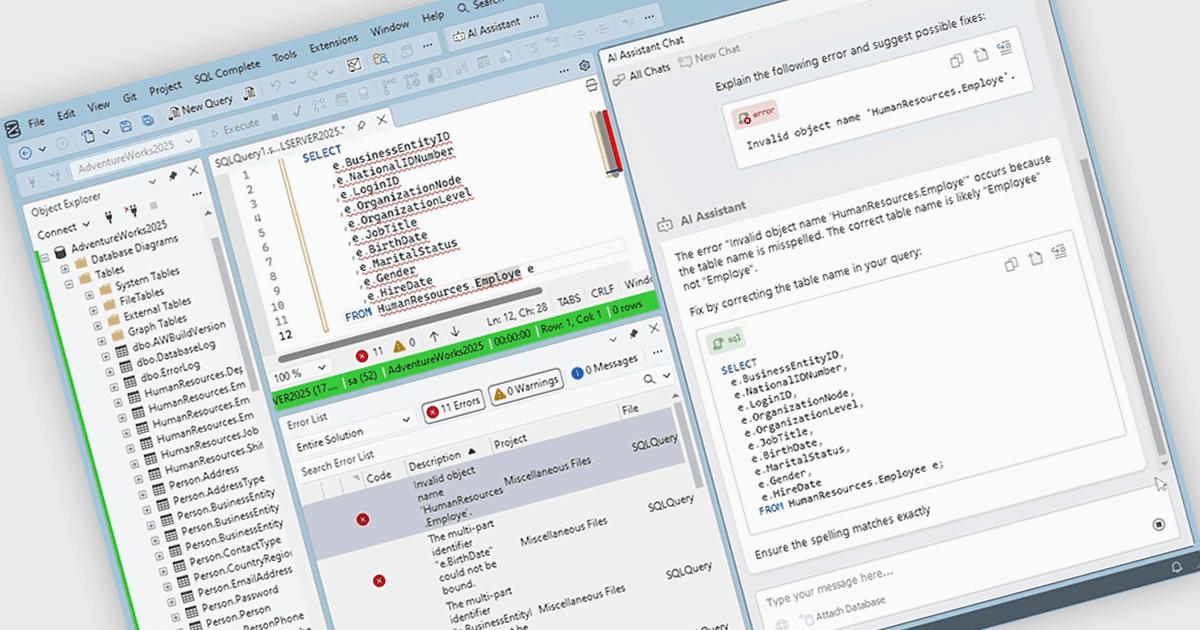Toggle the 11 Errors filter button

pyautogui.click(x=452, y=407)
